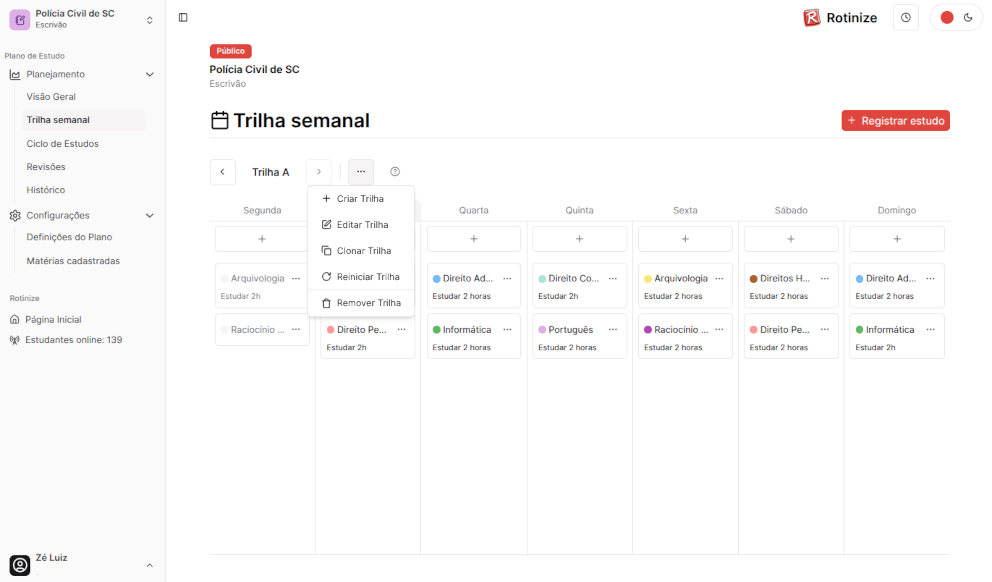Viewport: 992px width, 582px height.
Task: Open options for Quinta's Português card
Action: (613, 330)
